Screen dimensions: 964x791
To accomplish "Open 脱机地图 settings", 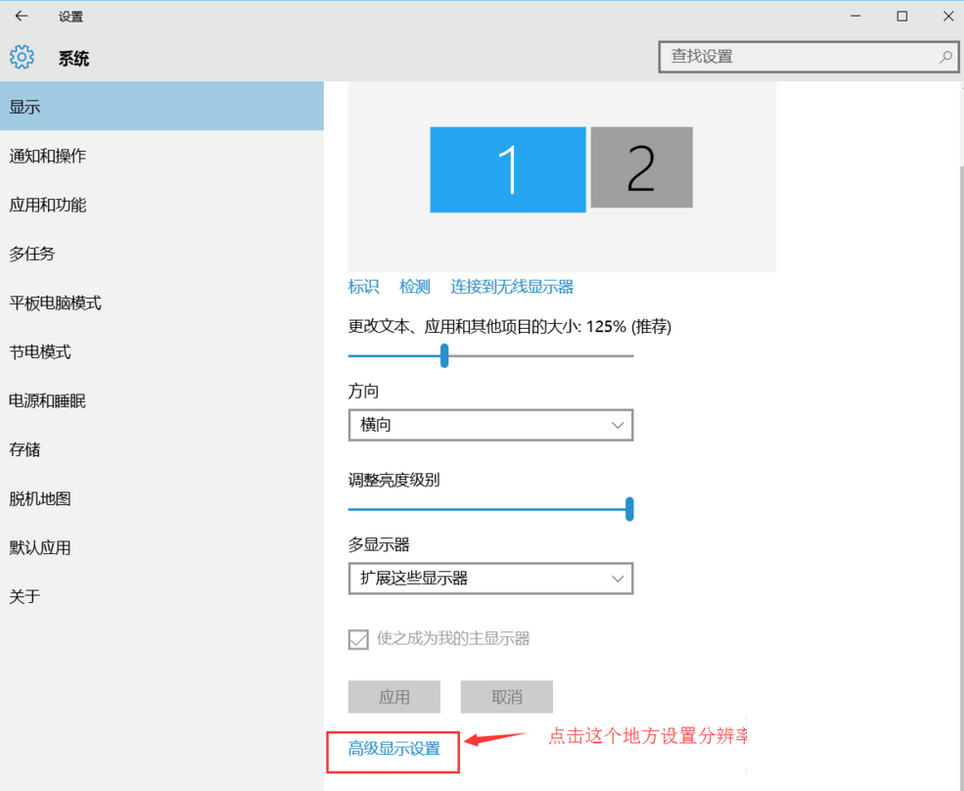I will pos(162,498).
